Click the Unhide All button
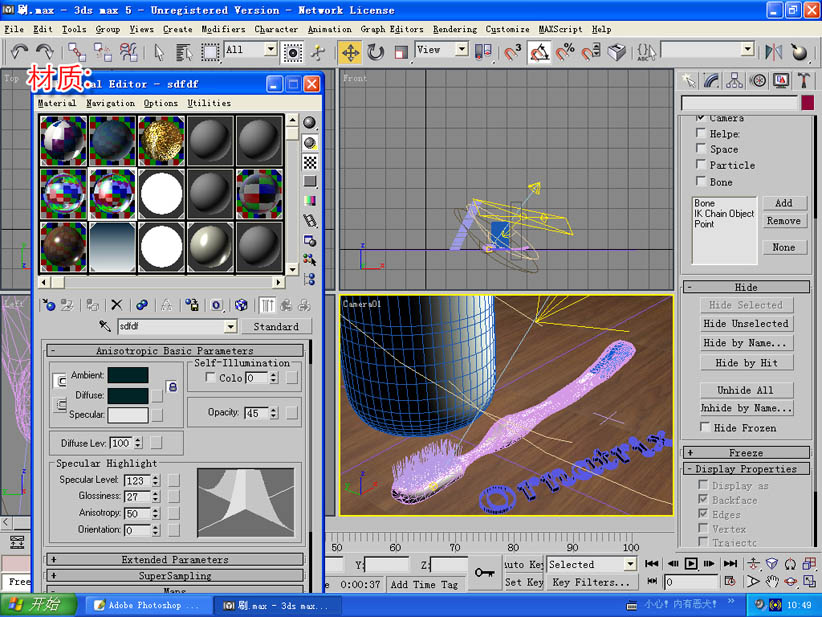Image resolution: width=822 pixels, height=617 pixels. pos(746,390)
